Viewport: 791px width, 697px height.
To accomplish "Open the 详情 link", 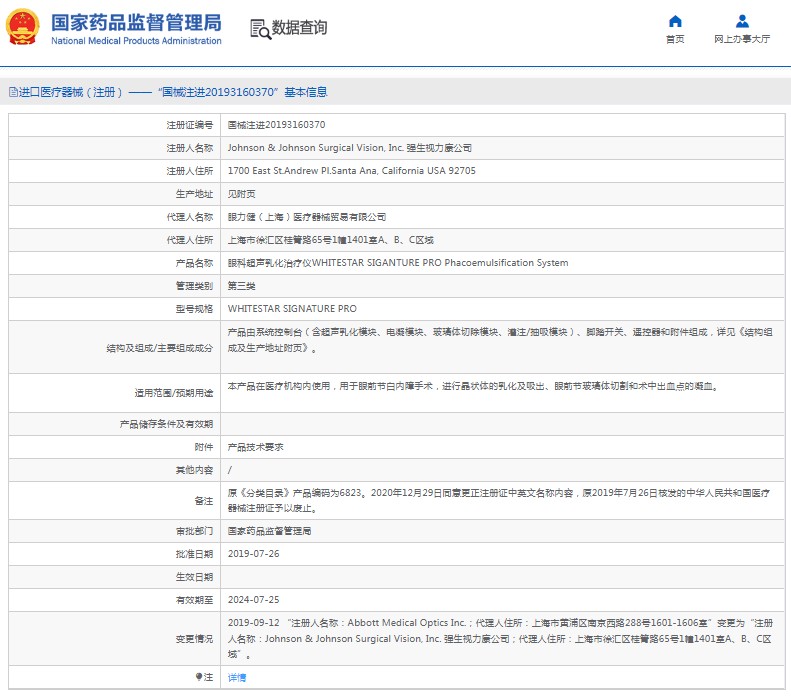I will coord(237,677).
